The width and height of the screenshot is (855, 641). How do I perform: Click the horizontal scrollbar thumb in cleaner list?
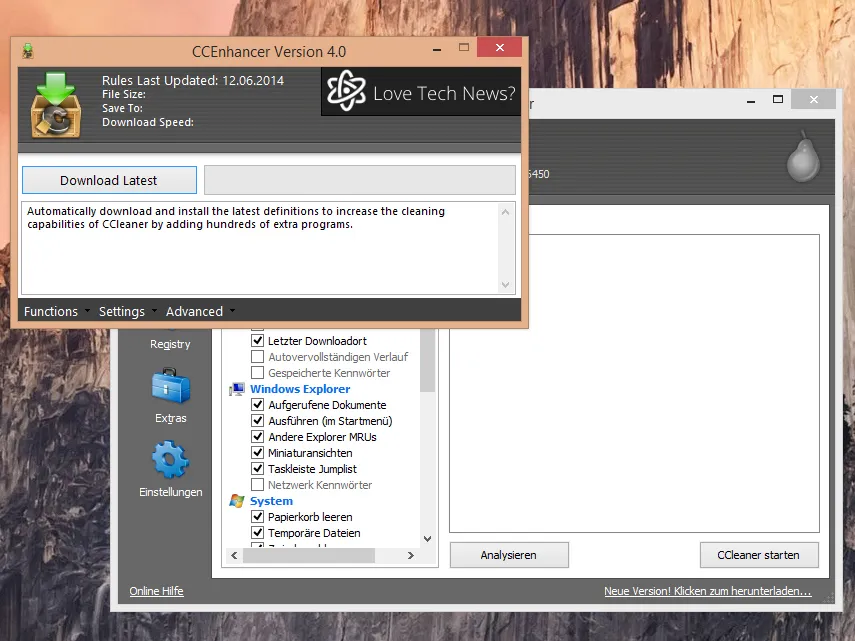[x=309, y=555]
